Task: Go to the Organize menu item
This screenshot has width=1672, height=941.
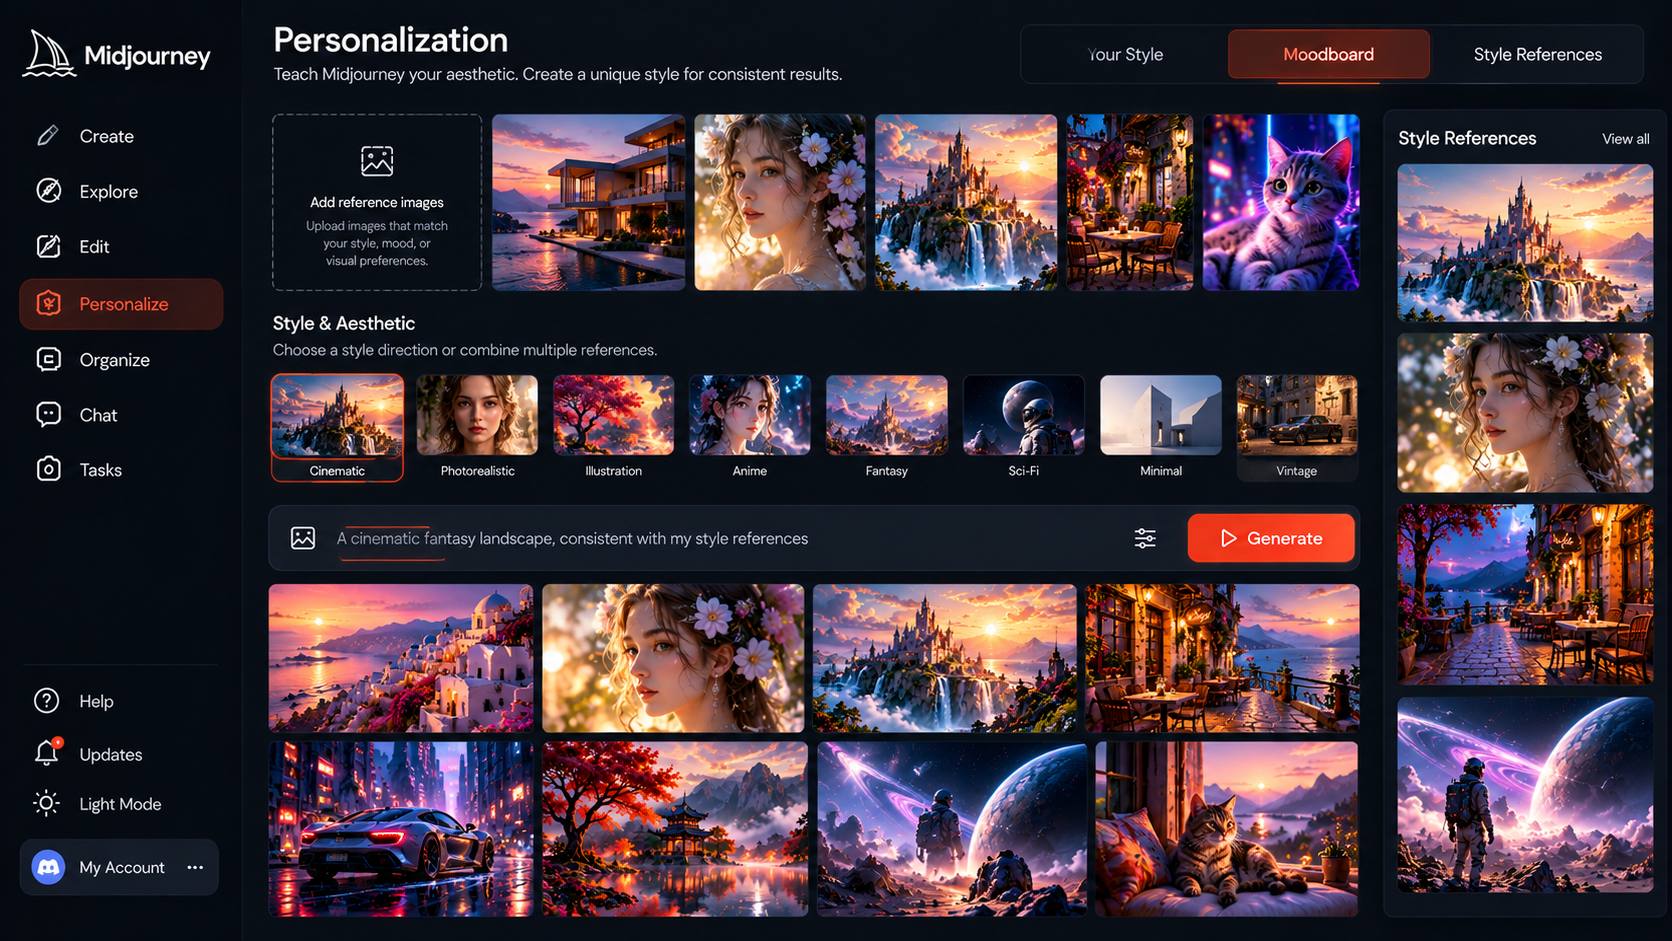Action: [x=121, y=359]
